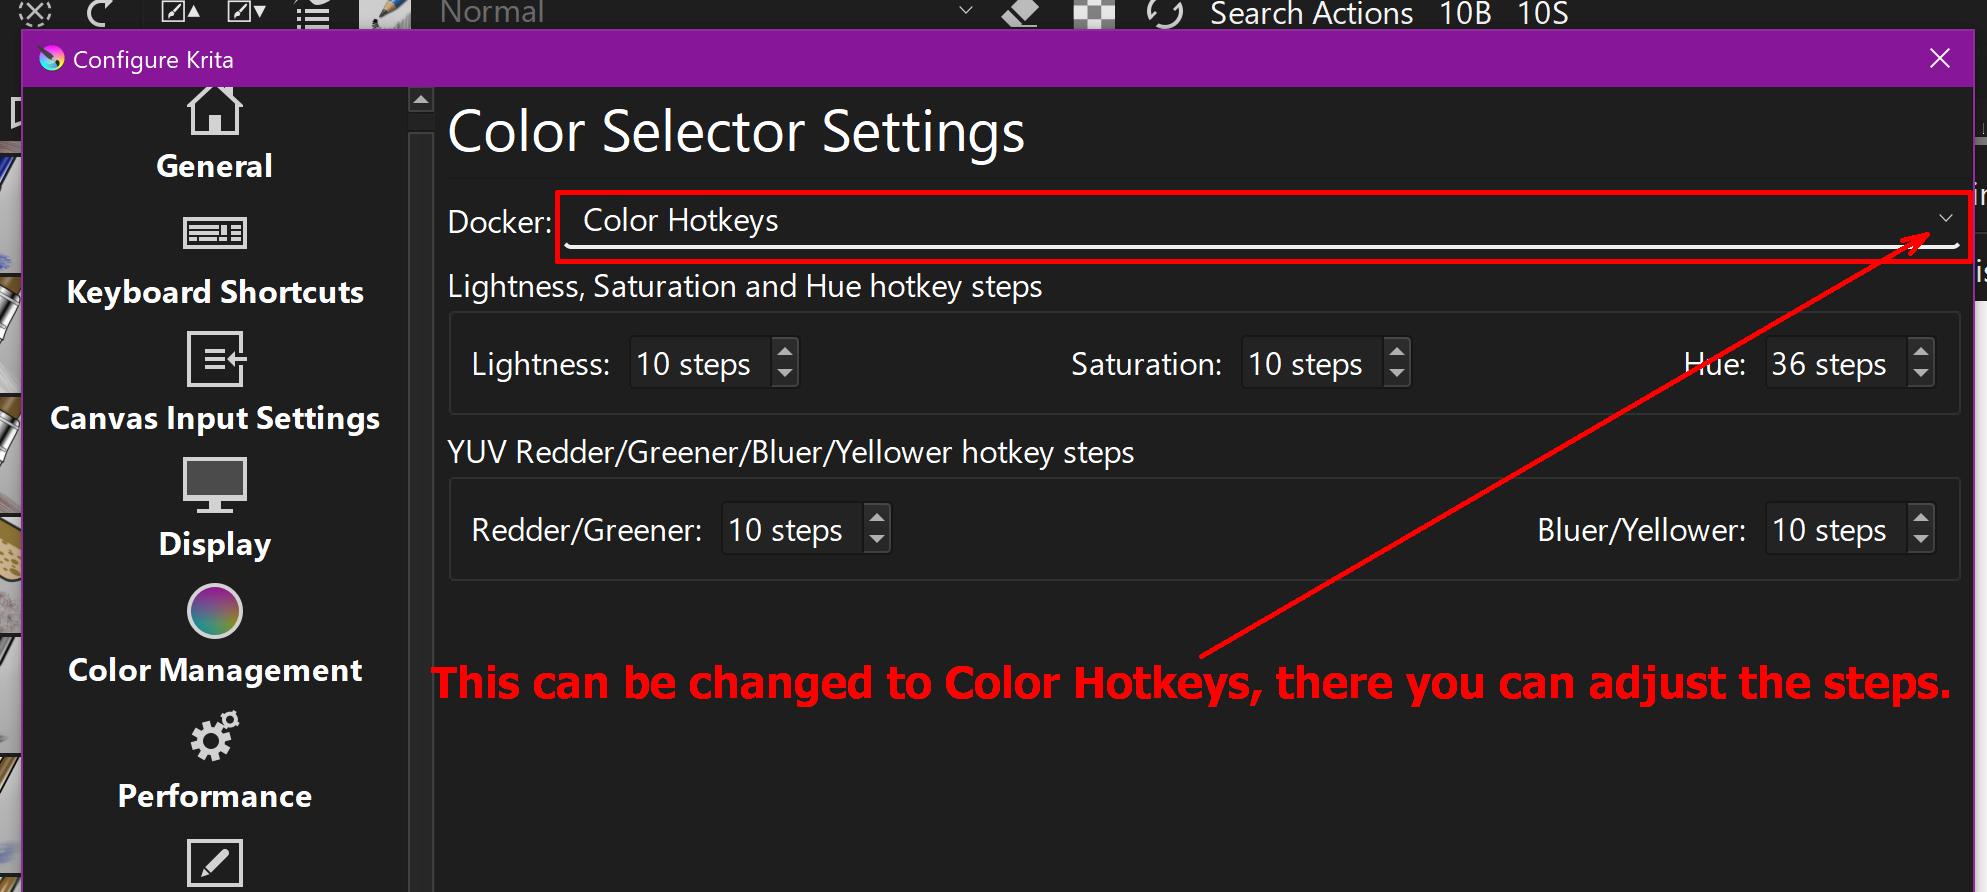Increase the Lightness steps value
1987x892 pixels.
(x=785, y=351)
